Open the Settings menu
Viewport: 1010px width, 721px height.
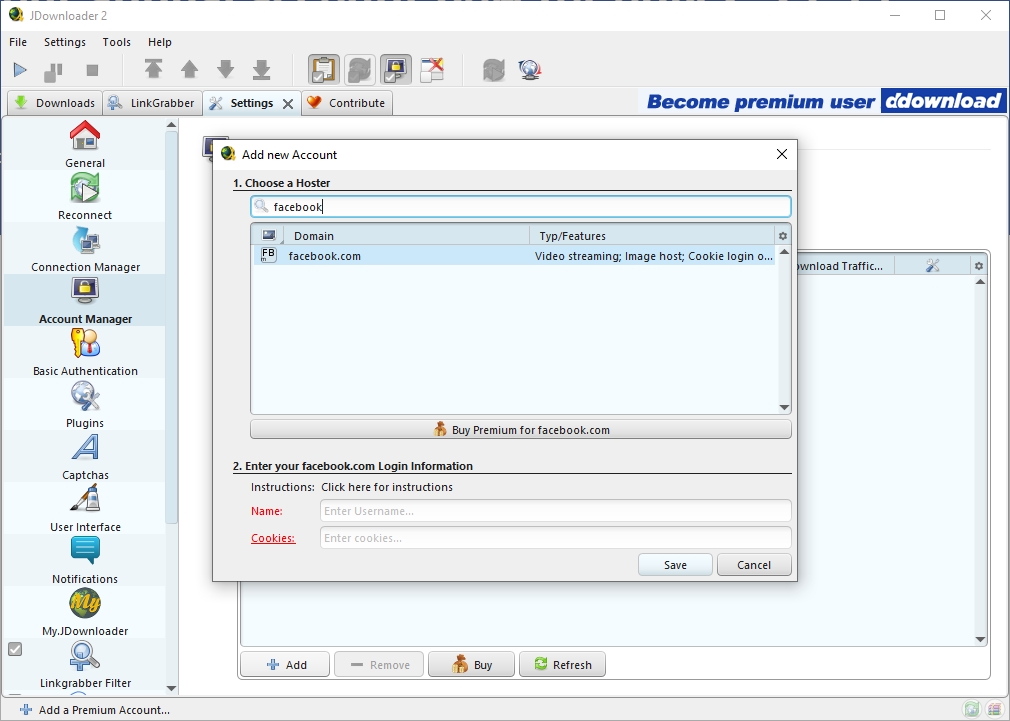click(64, 42)
